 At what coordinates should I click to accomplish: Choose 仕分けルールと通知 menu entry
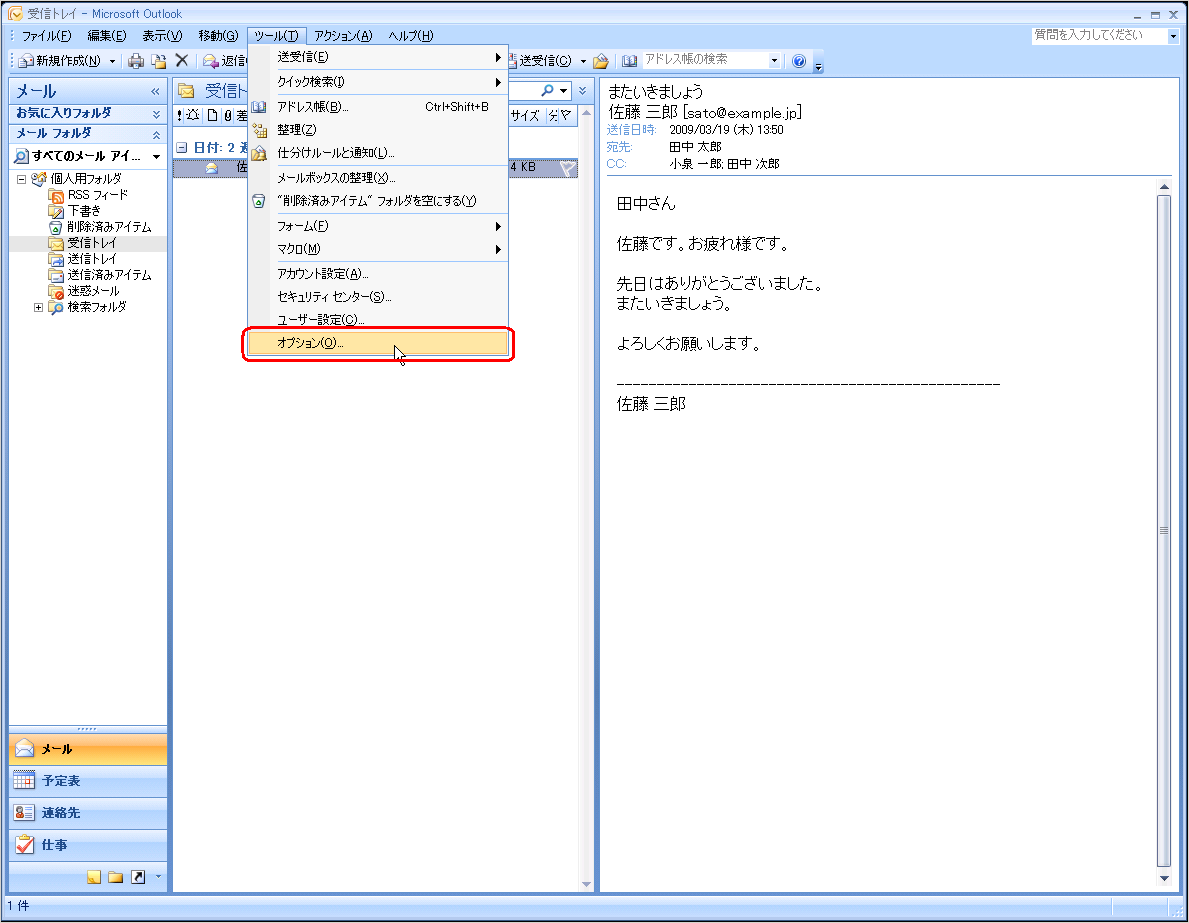378,152
